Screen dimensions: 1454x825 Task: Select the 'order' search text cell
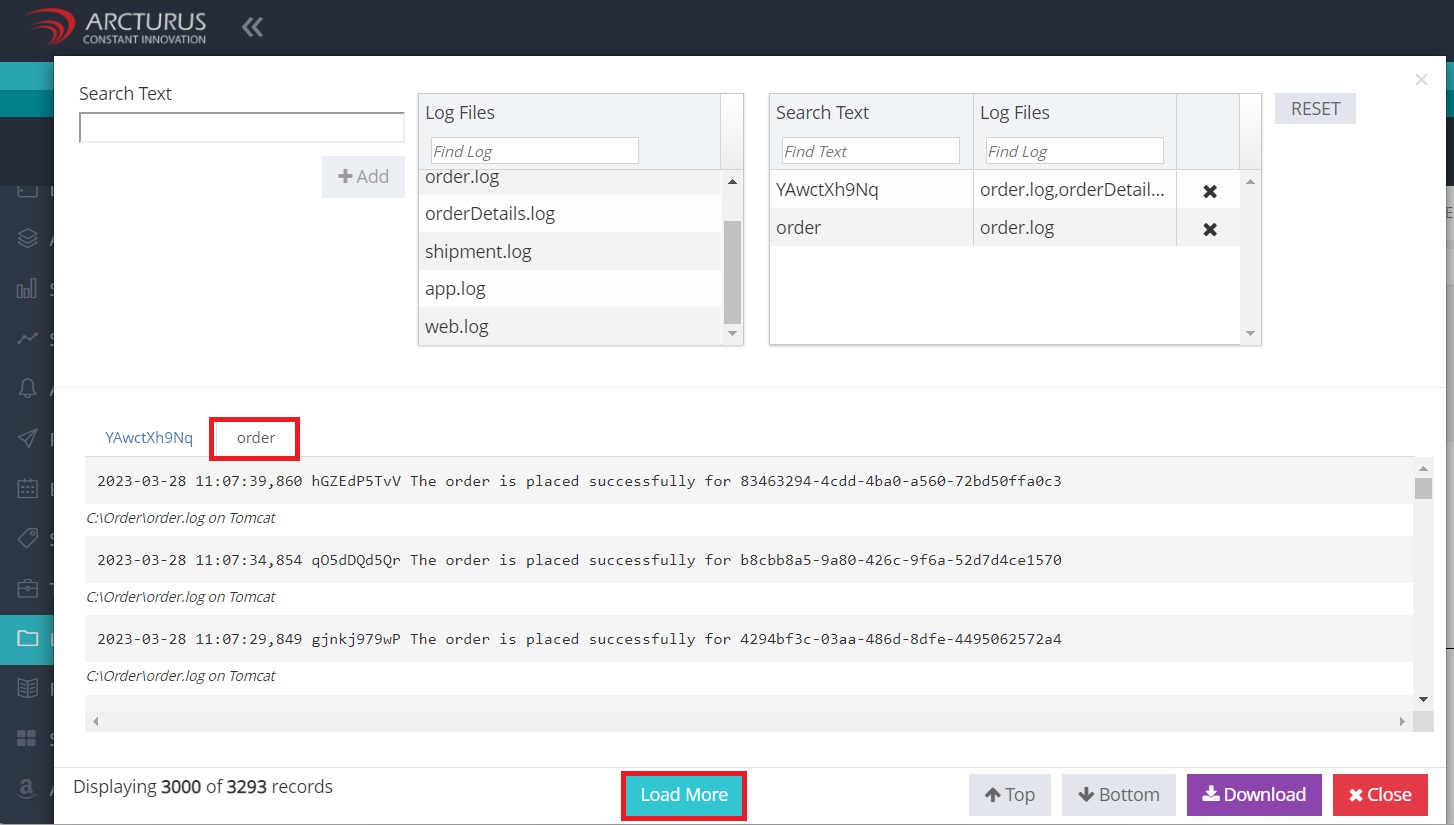click(x=871, y=228)
